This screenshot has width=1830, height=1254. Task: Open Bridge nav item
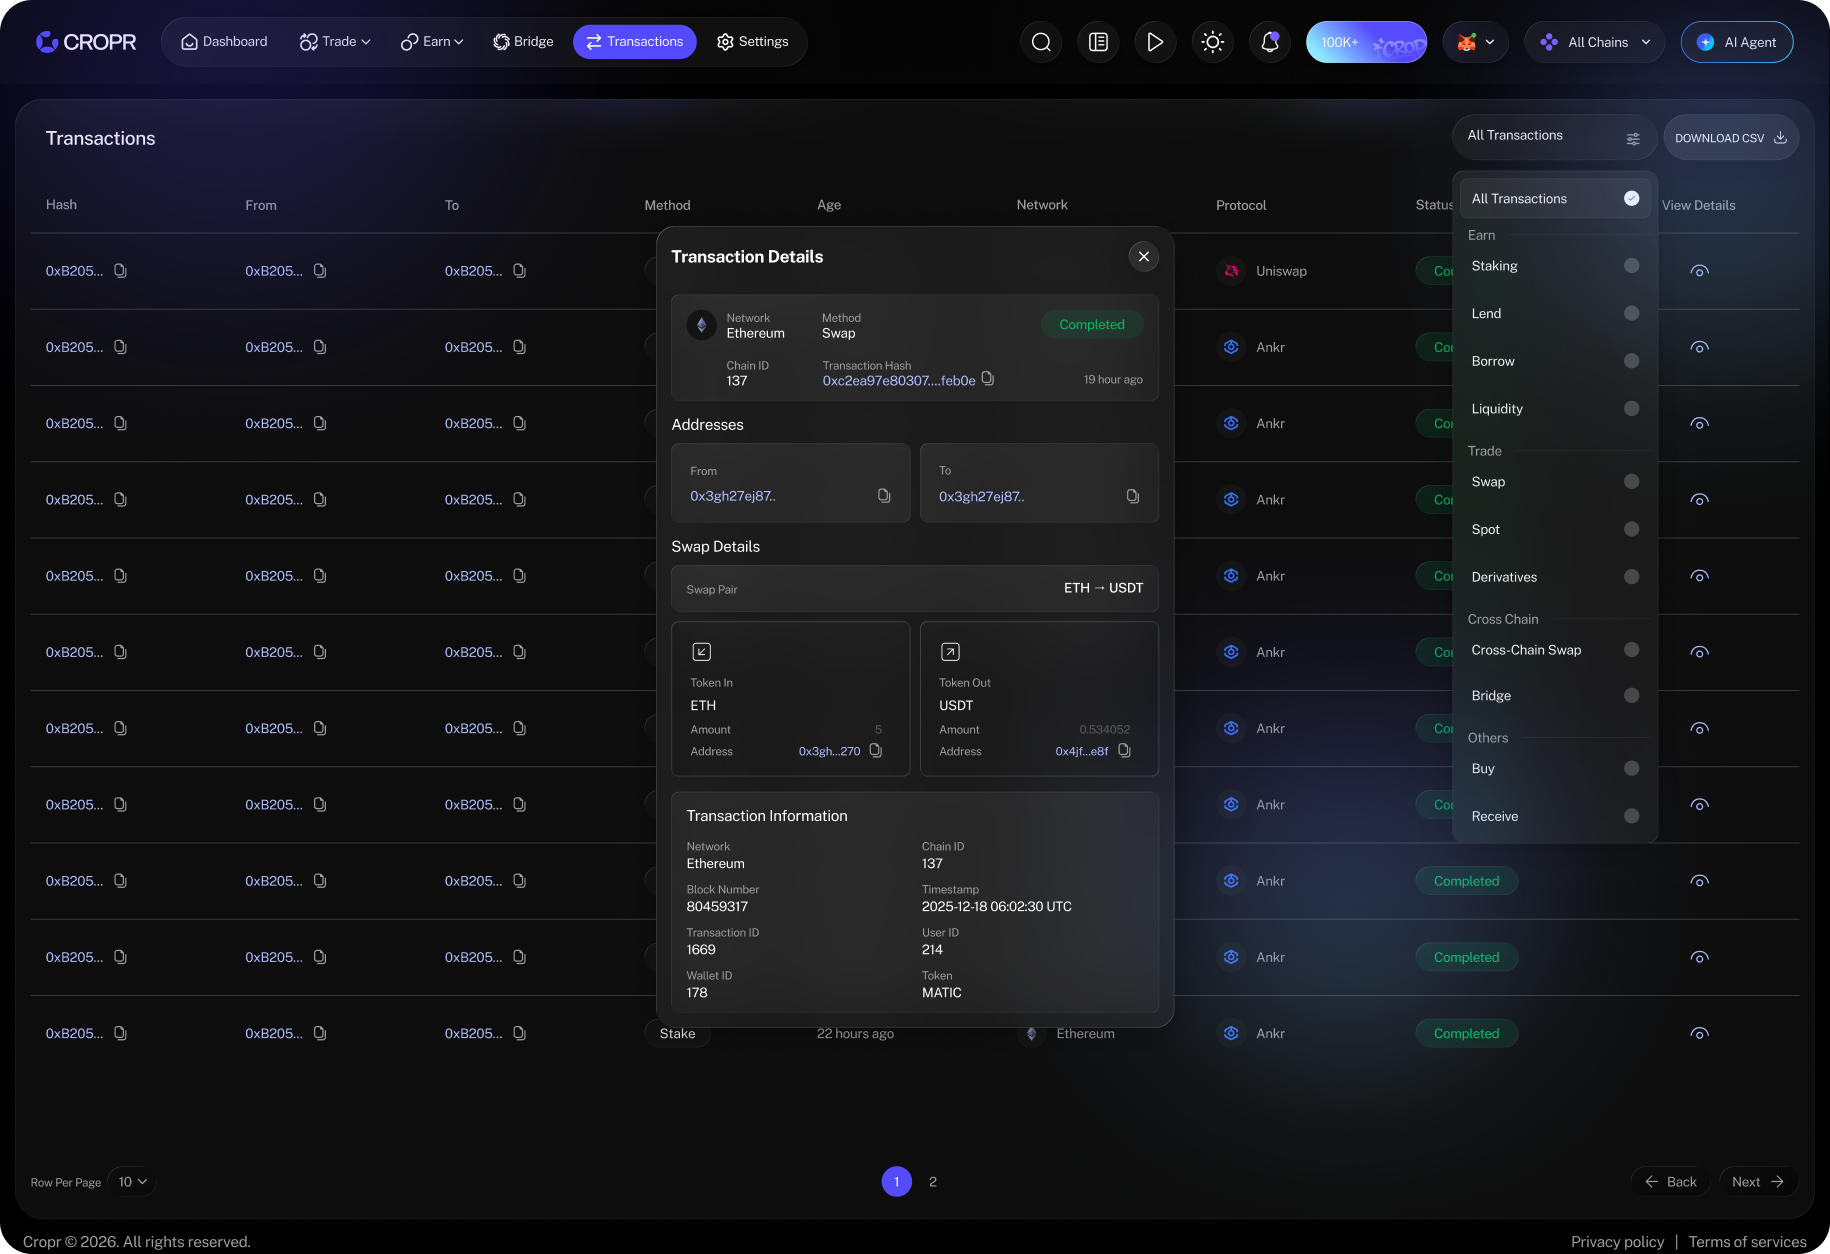(x=523, y=42)
